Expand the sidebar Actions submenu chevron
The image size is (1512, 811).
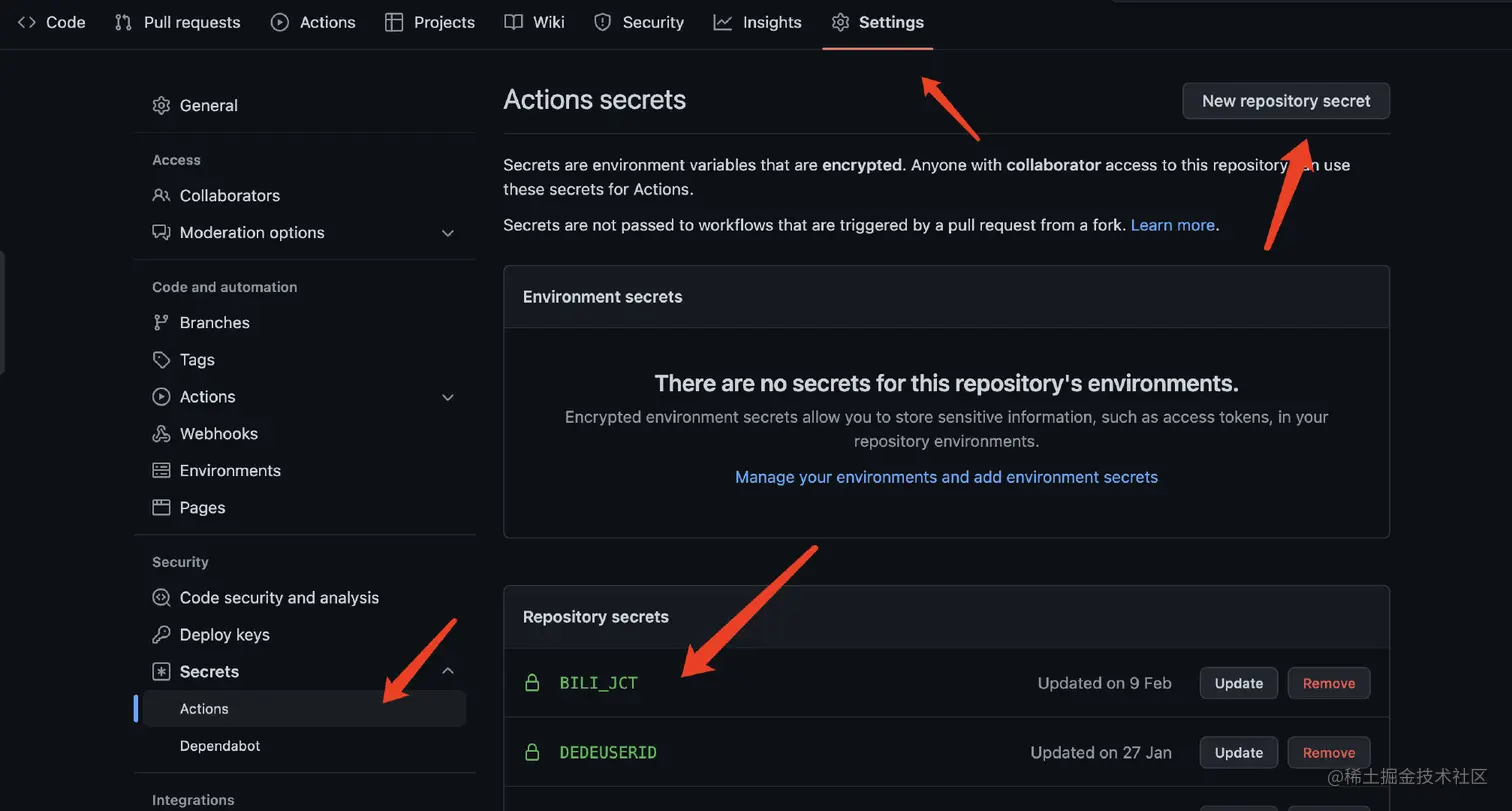point(448,397)
